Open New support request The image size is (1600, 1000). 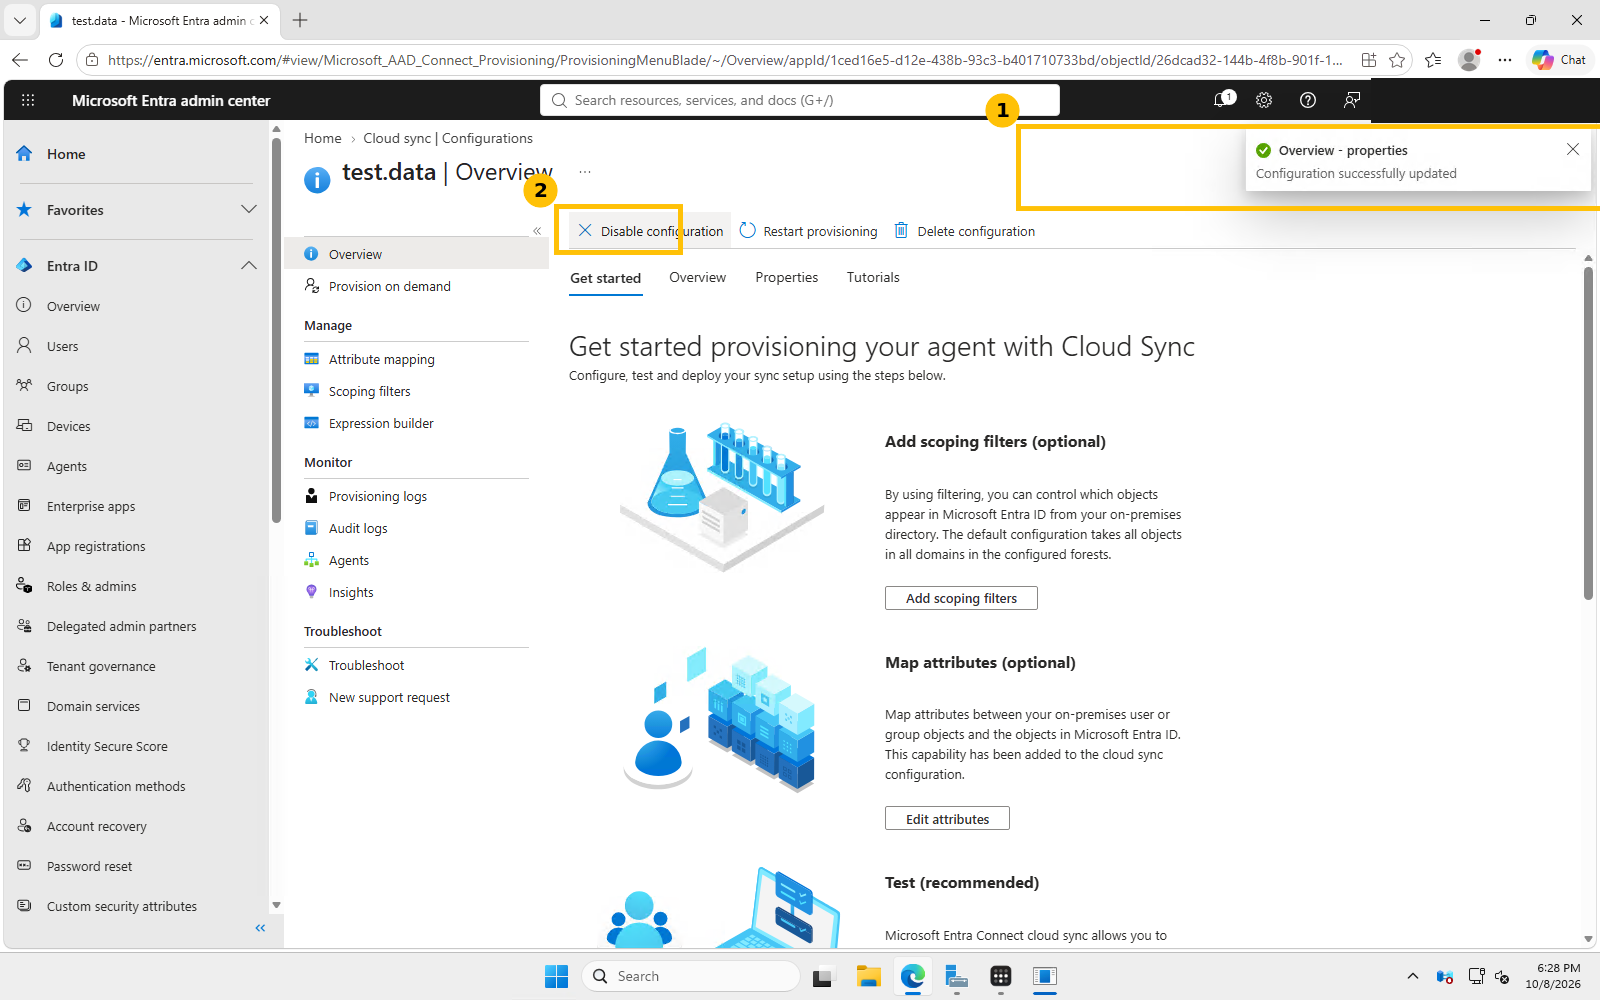pos(389,697)
